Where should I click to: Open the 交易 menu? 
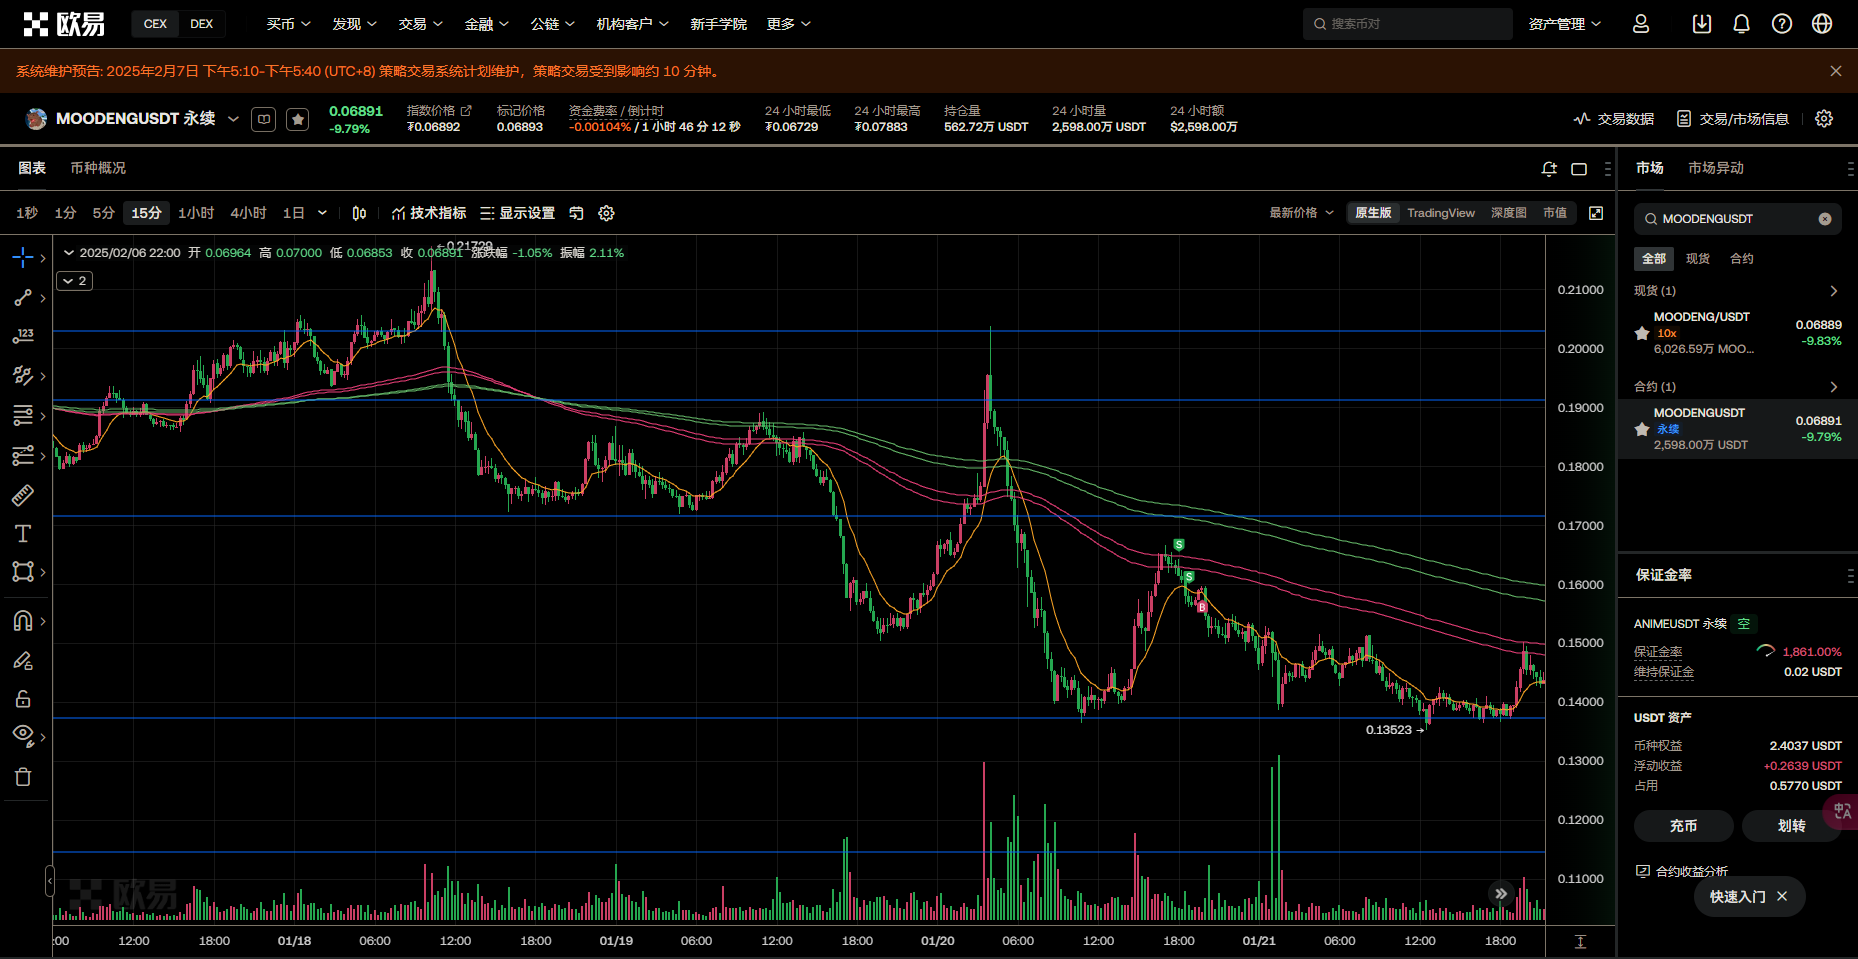420,24
